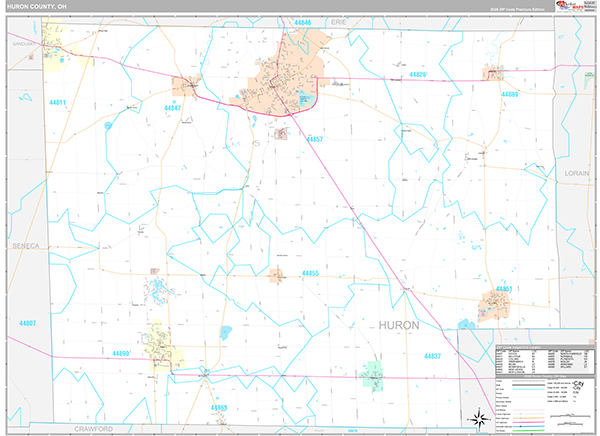Select ZIP code label 44846
The image size is (600, 436).
302,23
